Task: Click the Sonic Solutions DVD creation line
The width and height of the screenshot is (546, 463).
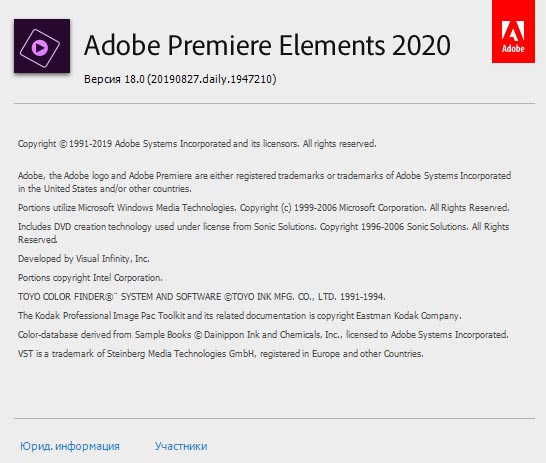Action: coord(263,233)
